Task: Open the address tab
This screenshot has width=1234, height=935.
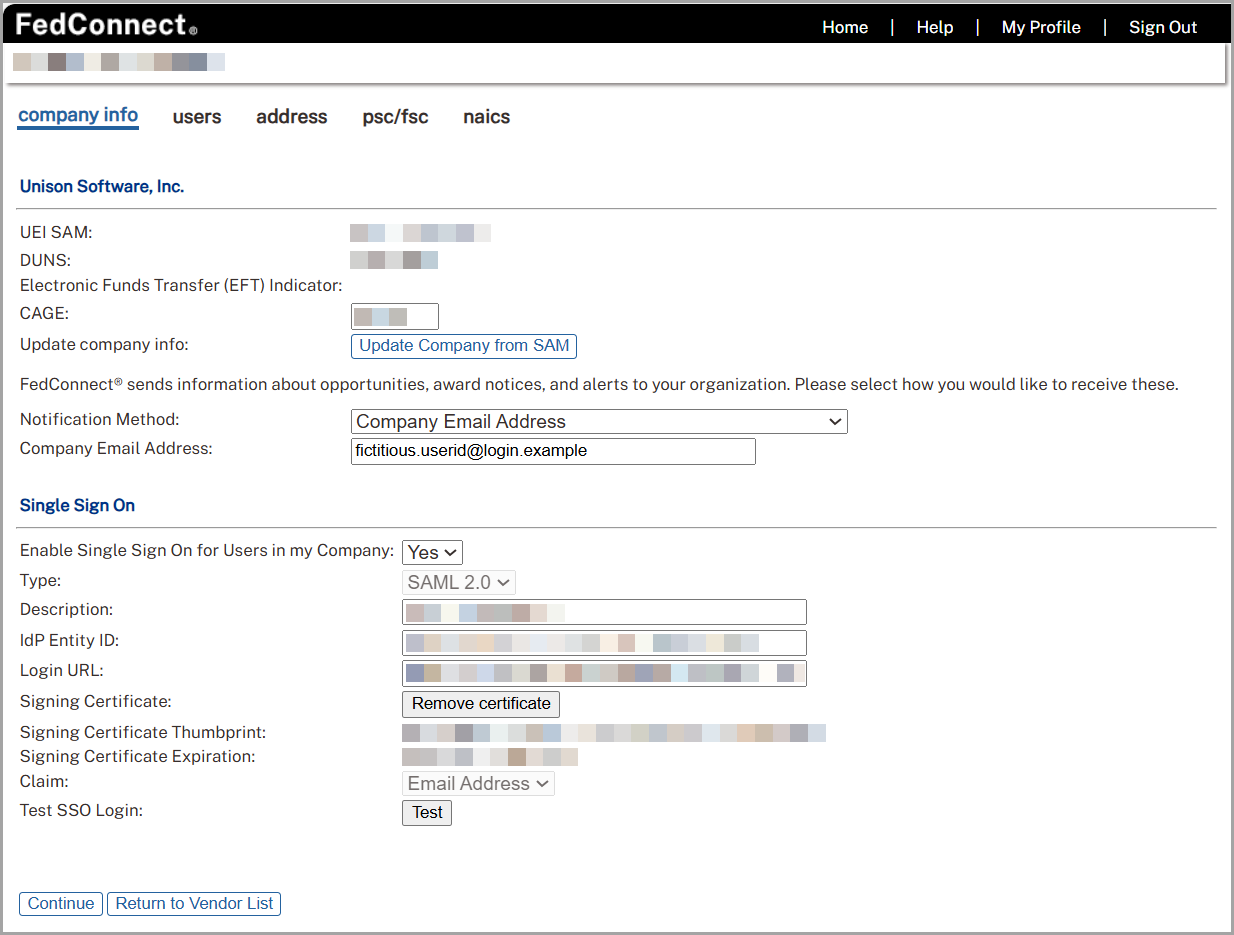Action: (x=291, y=117)
